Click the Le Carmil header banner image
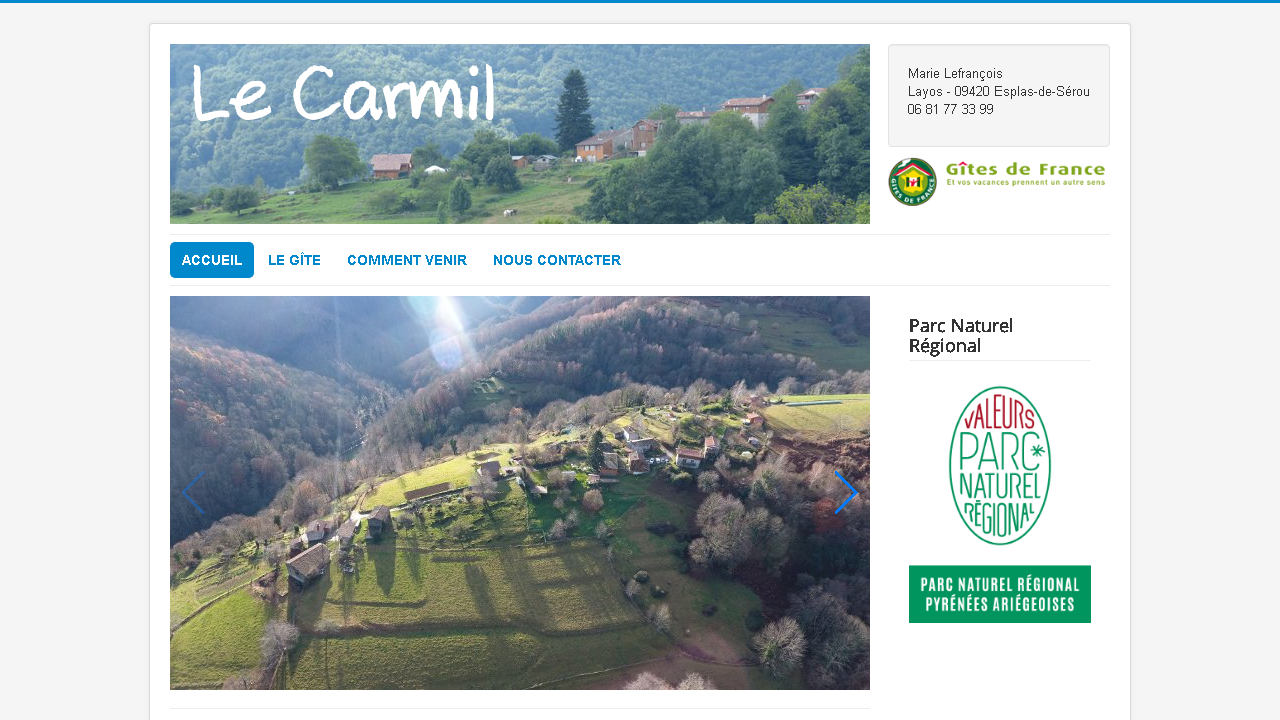This screenshot has width=1280, height=720. tap(520, 134)
